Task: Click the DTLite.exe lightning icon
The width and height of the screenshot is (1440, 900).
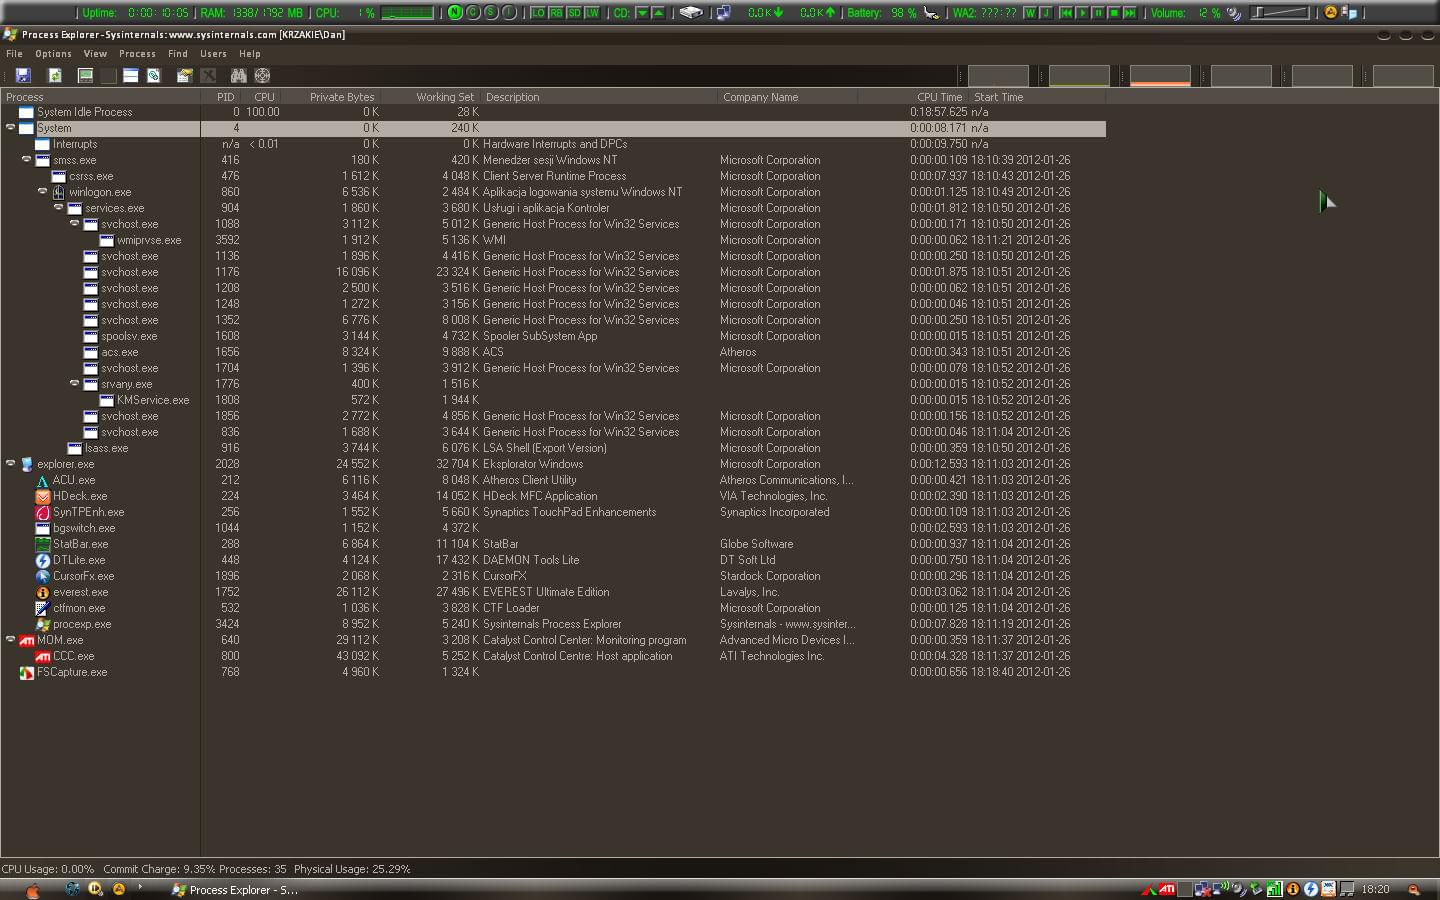Action: [43, 560]
